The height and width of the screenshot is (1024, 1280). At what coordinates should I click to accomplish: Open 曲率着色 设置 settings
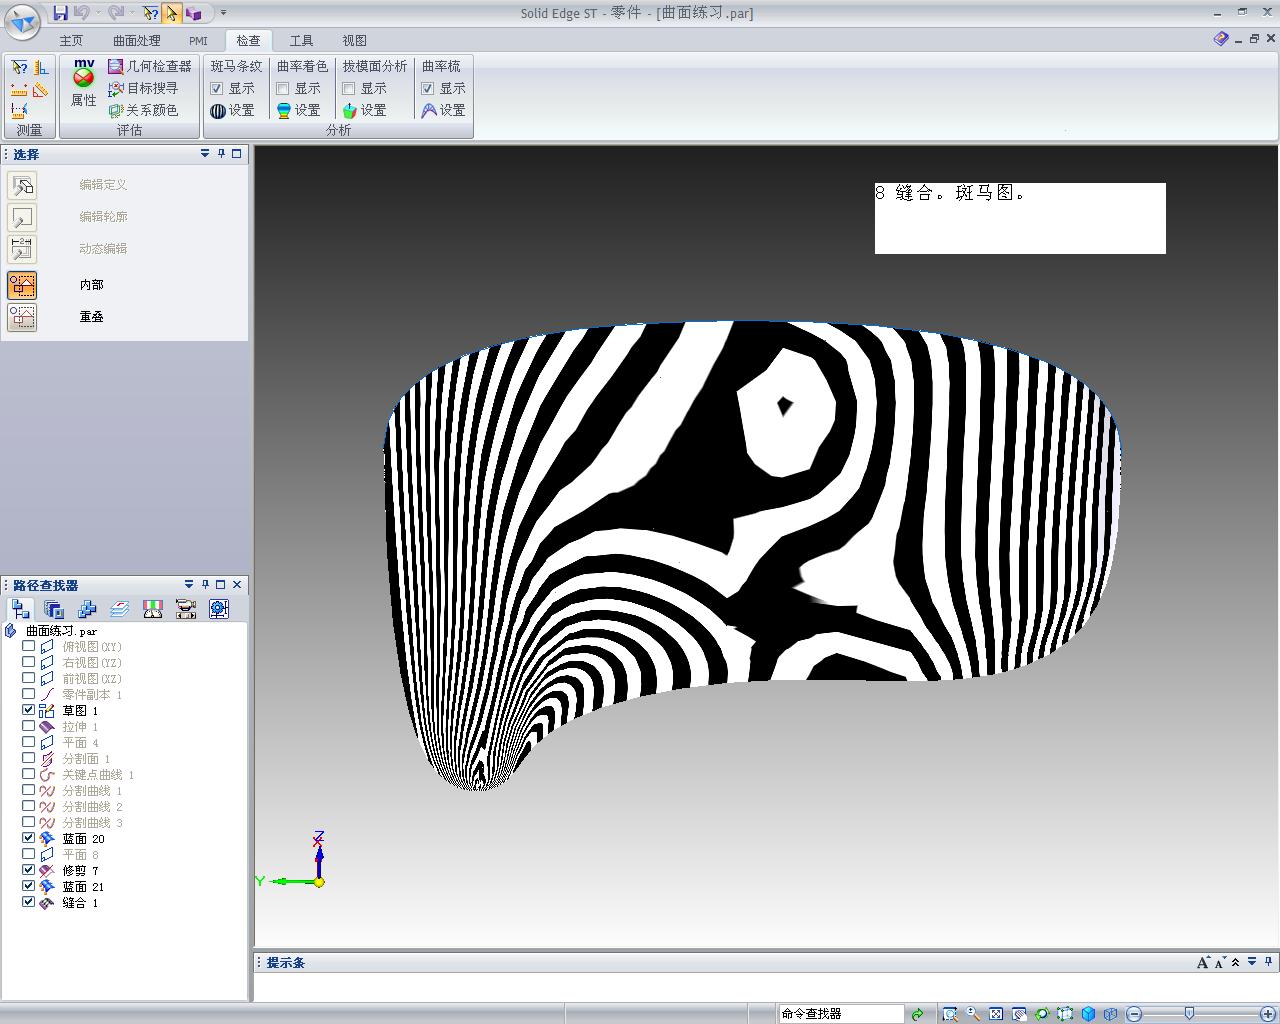299,110
